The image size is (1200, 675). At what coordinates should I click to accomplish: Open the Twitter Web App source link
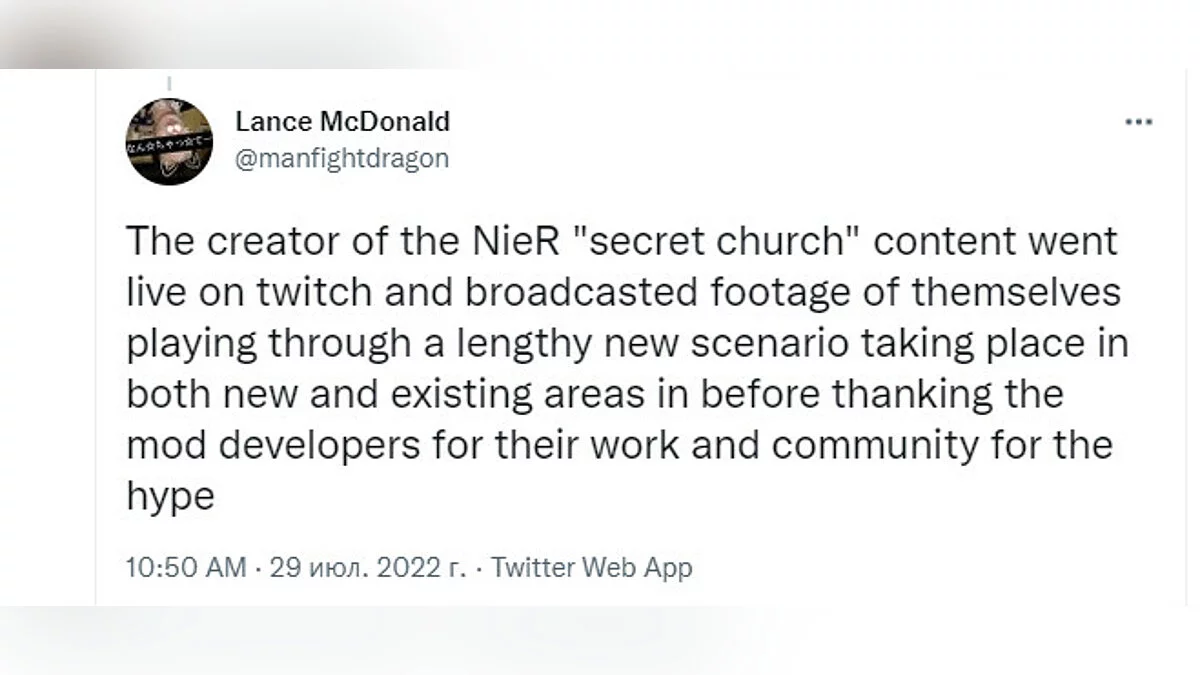(x=592, y=568)
